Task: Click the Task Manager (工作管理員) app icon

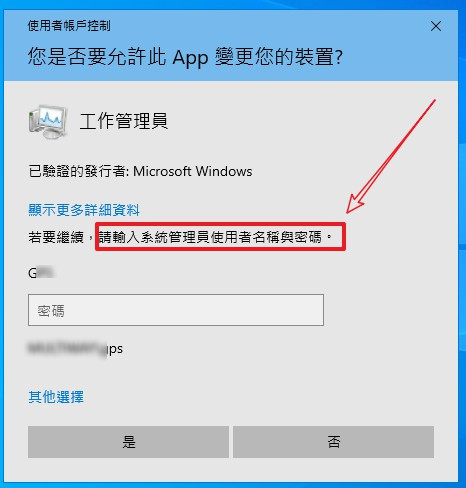Action: pyautogui.click(x=48, y=122)
